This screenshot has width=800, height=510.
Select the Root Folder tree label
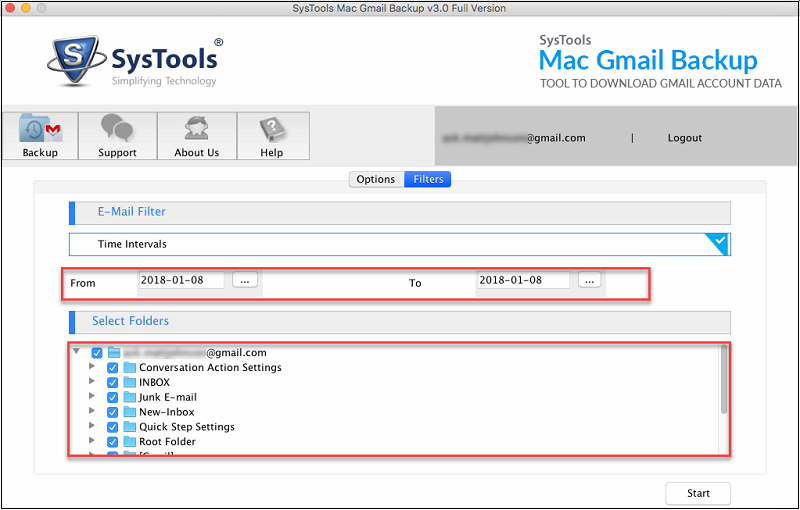click(x=167, y=442)
